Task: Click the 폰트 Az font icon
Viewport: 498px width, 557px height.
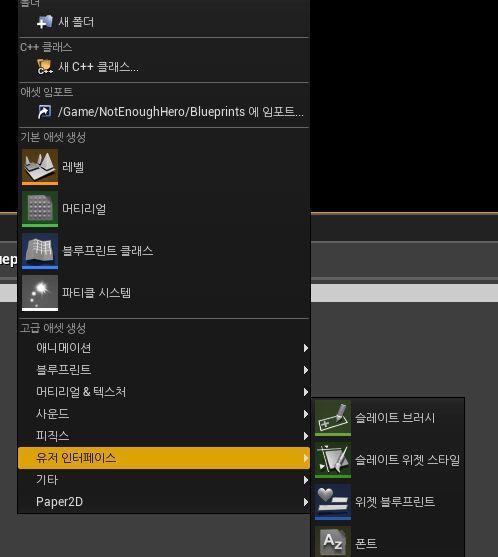Action: 333,541
